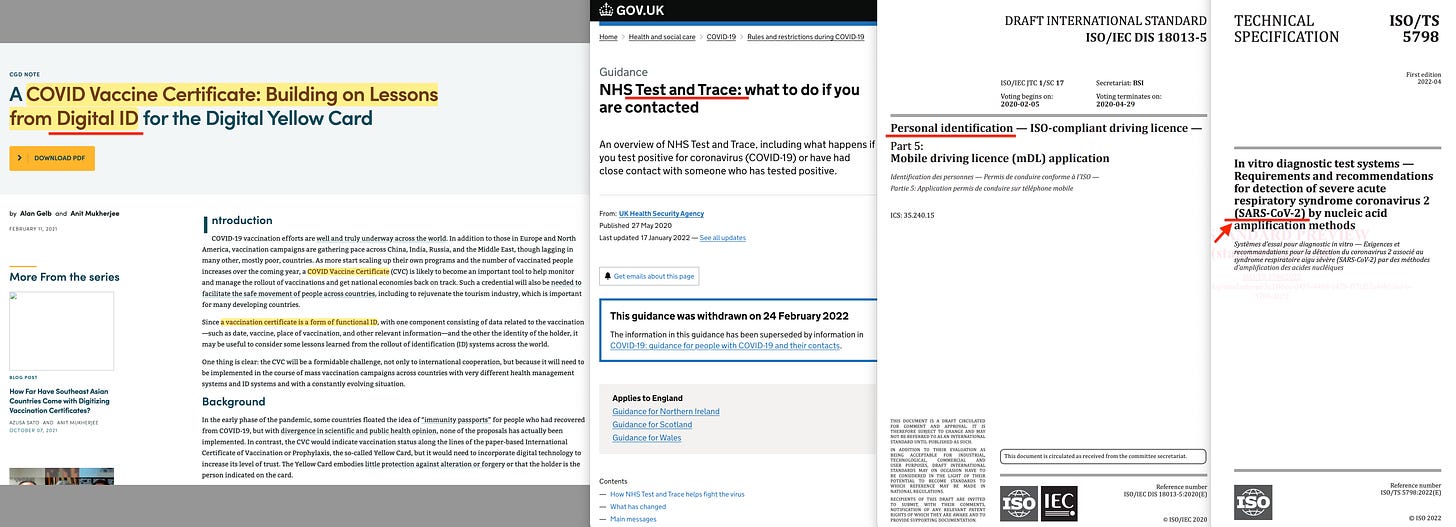Click the More From the series heading
Viewport: 1456px width, 527px height.
pyautogui.click(x=64, y=277)
